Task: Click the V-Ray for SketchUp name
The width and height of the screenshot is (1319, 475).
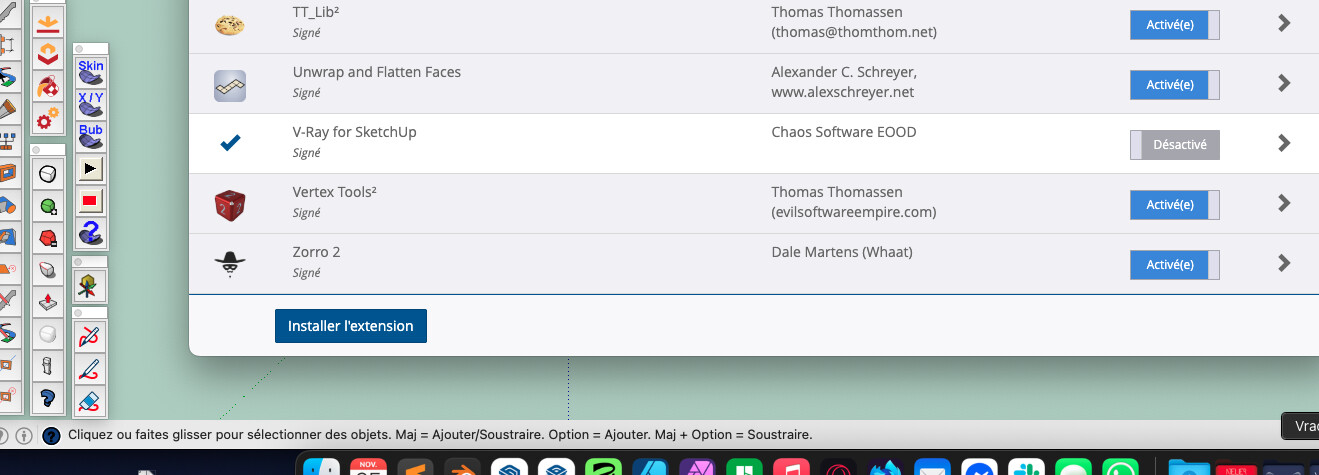Action: [355, 132]
